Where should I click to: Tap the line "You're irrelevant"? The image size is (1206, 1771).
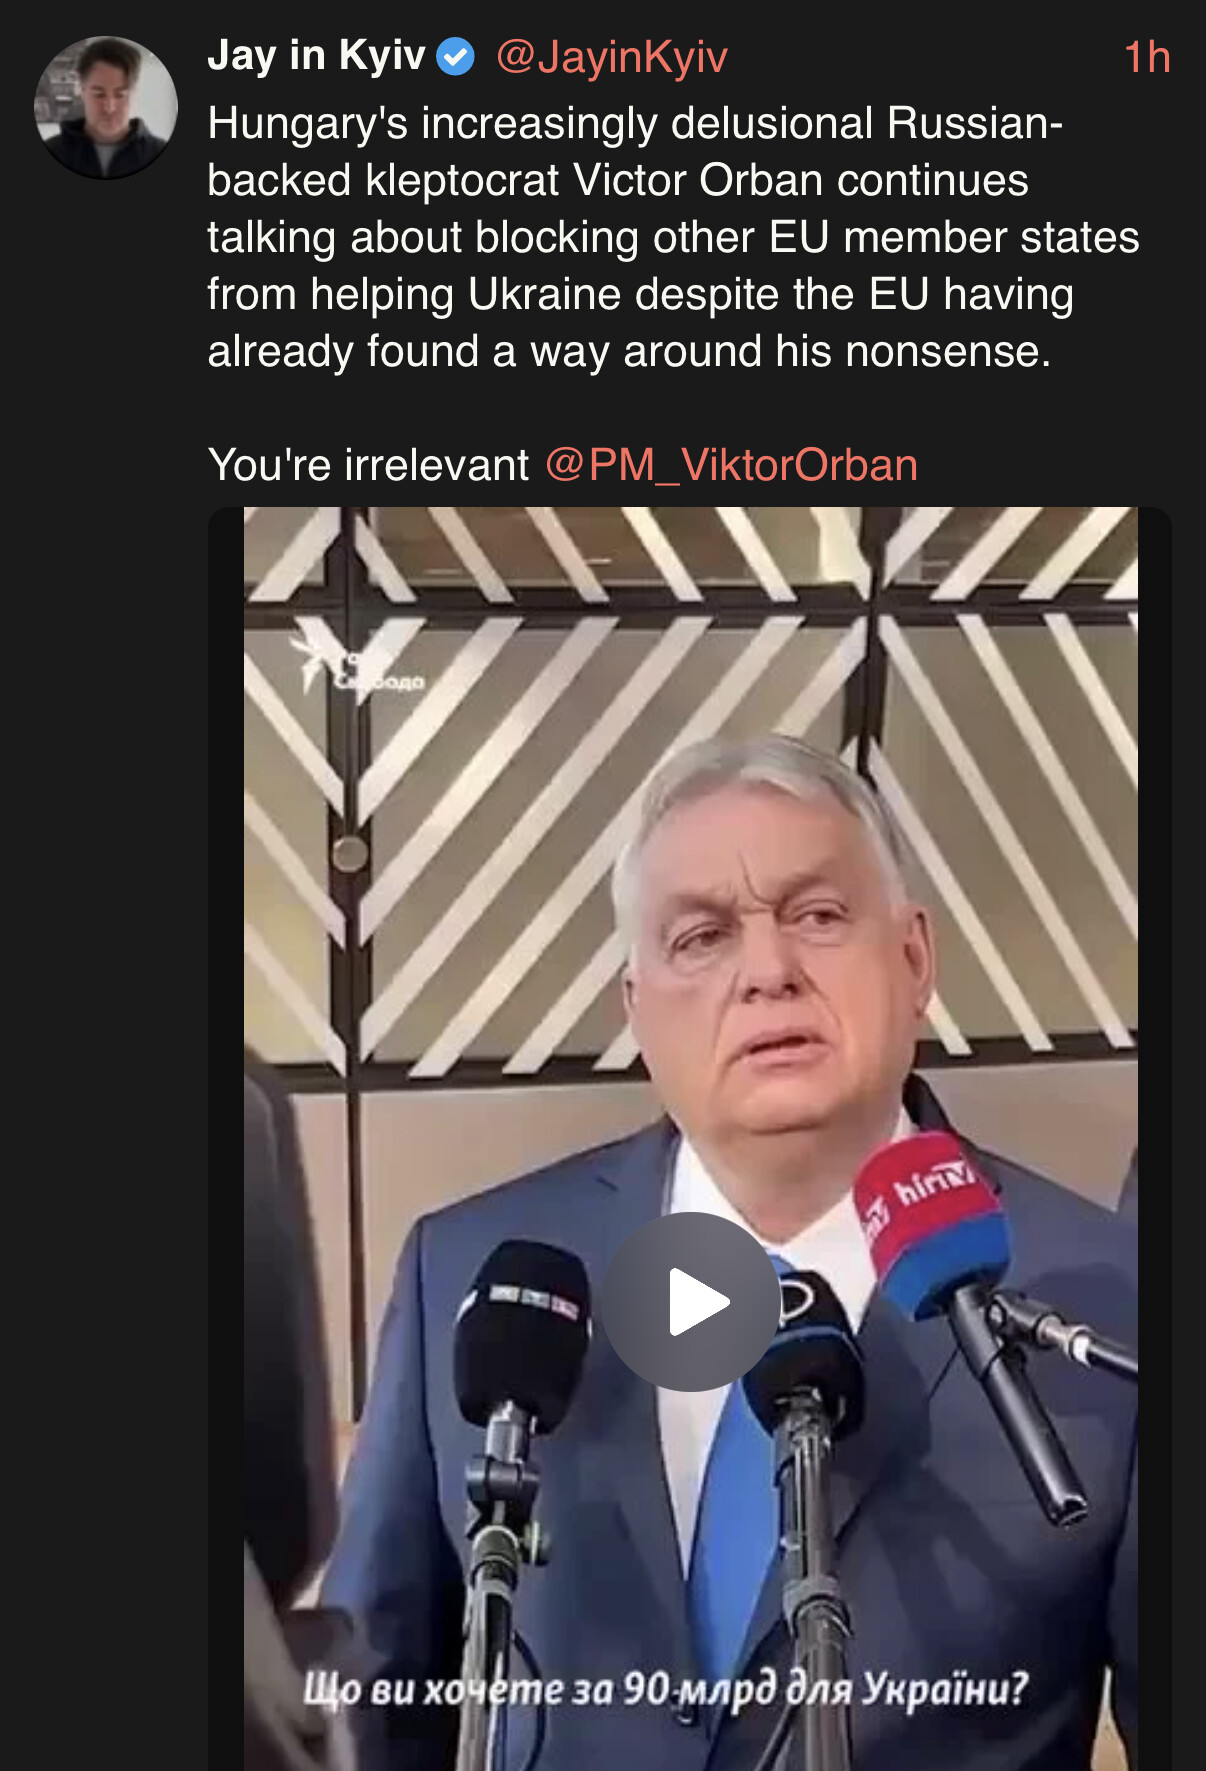tap(368, 465)
